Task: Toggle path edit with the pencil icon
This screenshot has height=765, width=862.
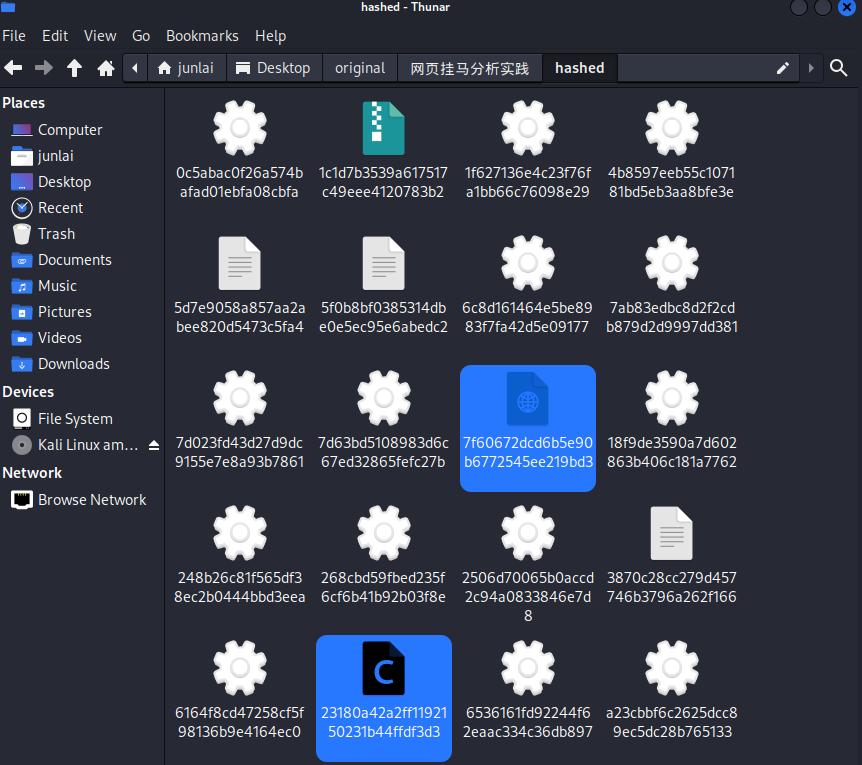Action: pyautogui.click(x=782, y=68)
